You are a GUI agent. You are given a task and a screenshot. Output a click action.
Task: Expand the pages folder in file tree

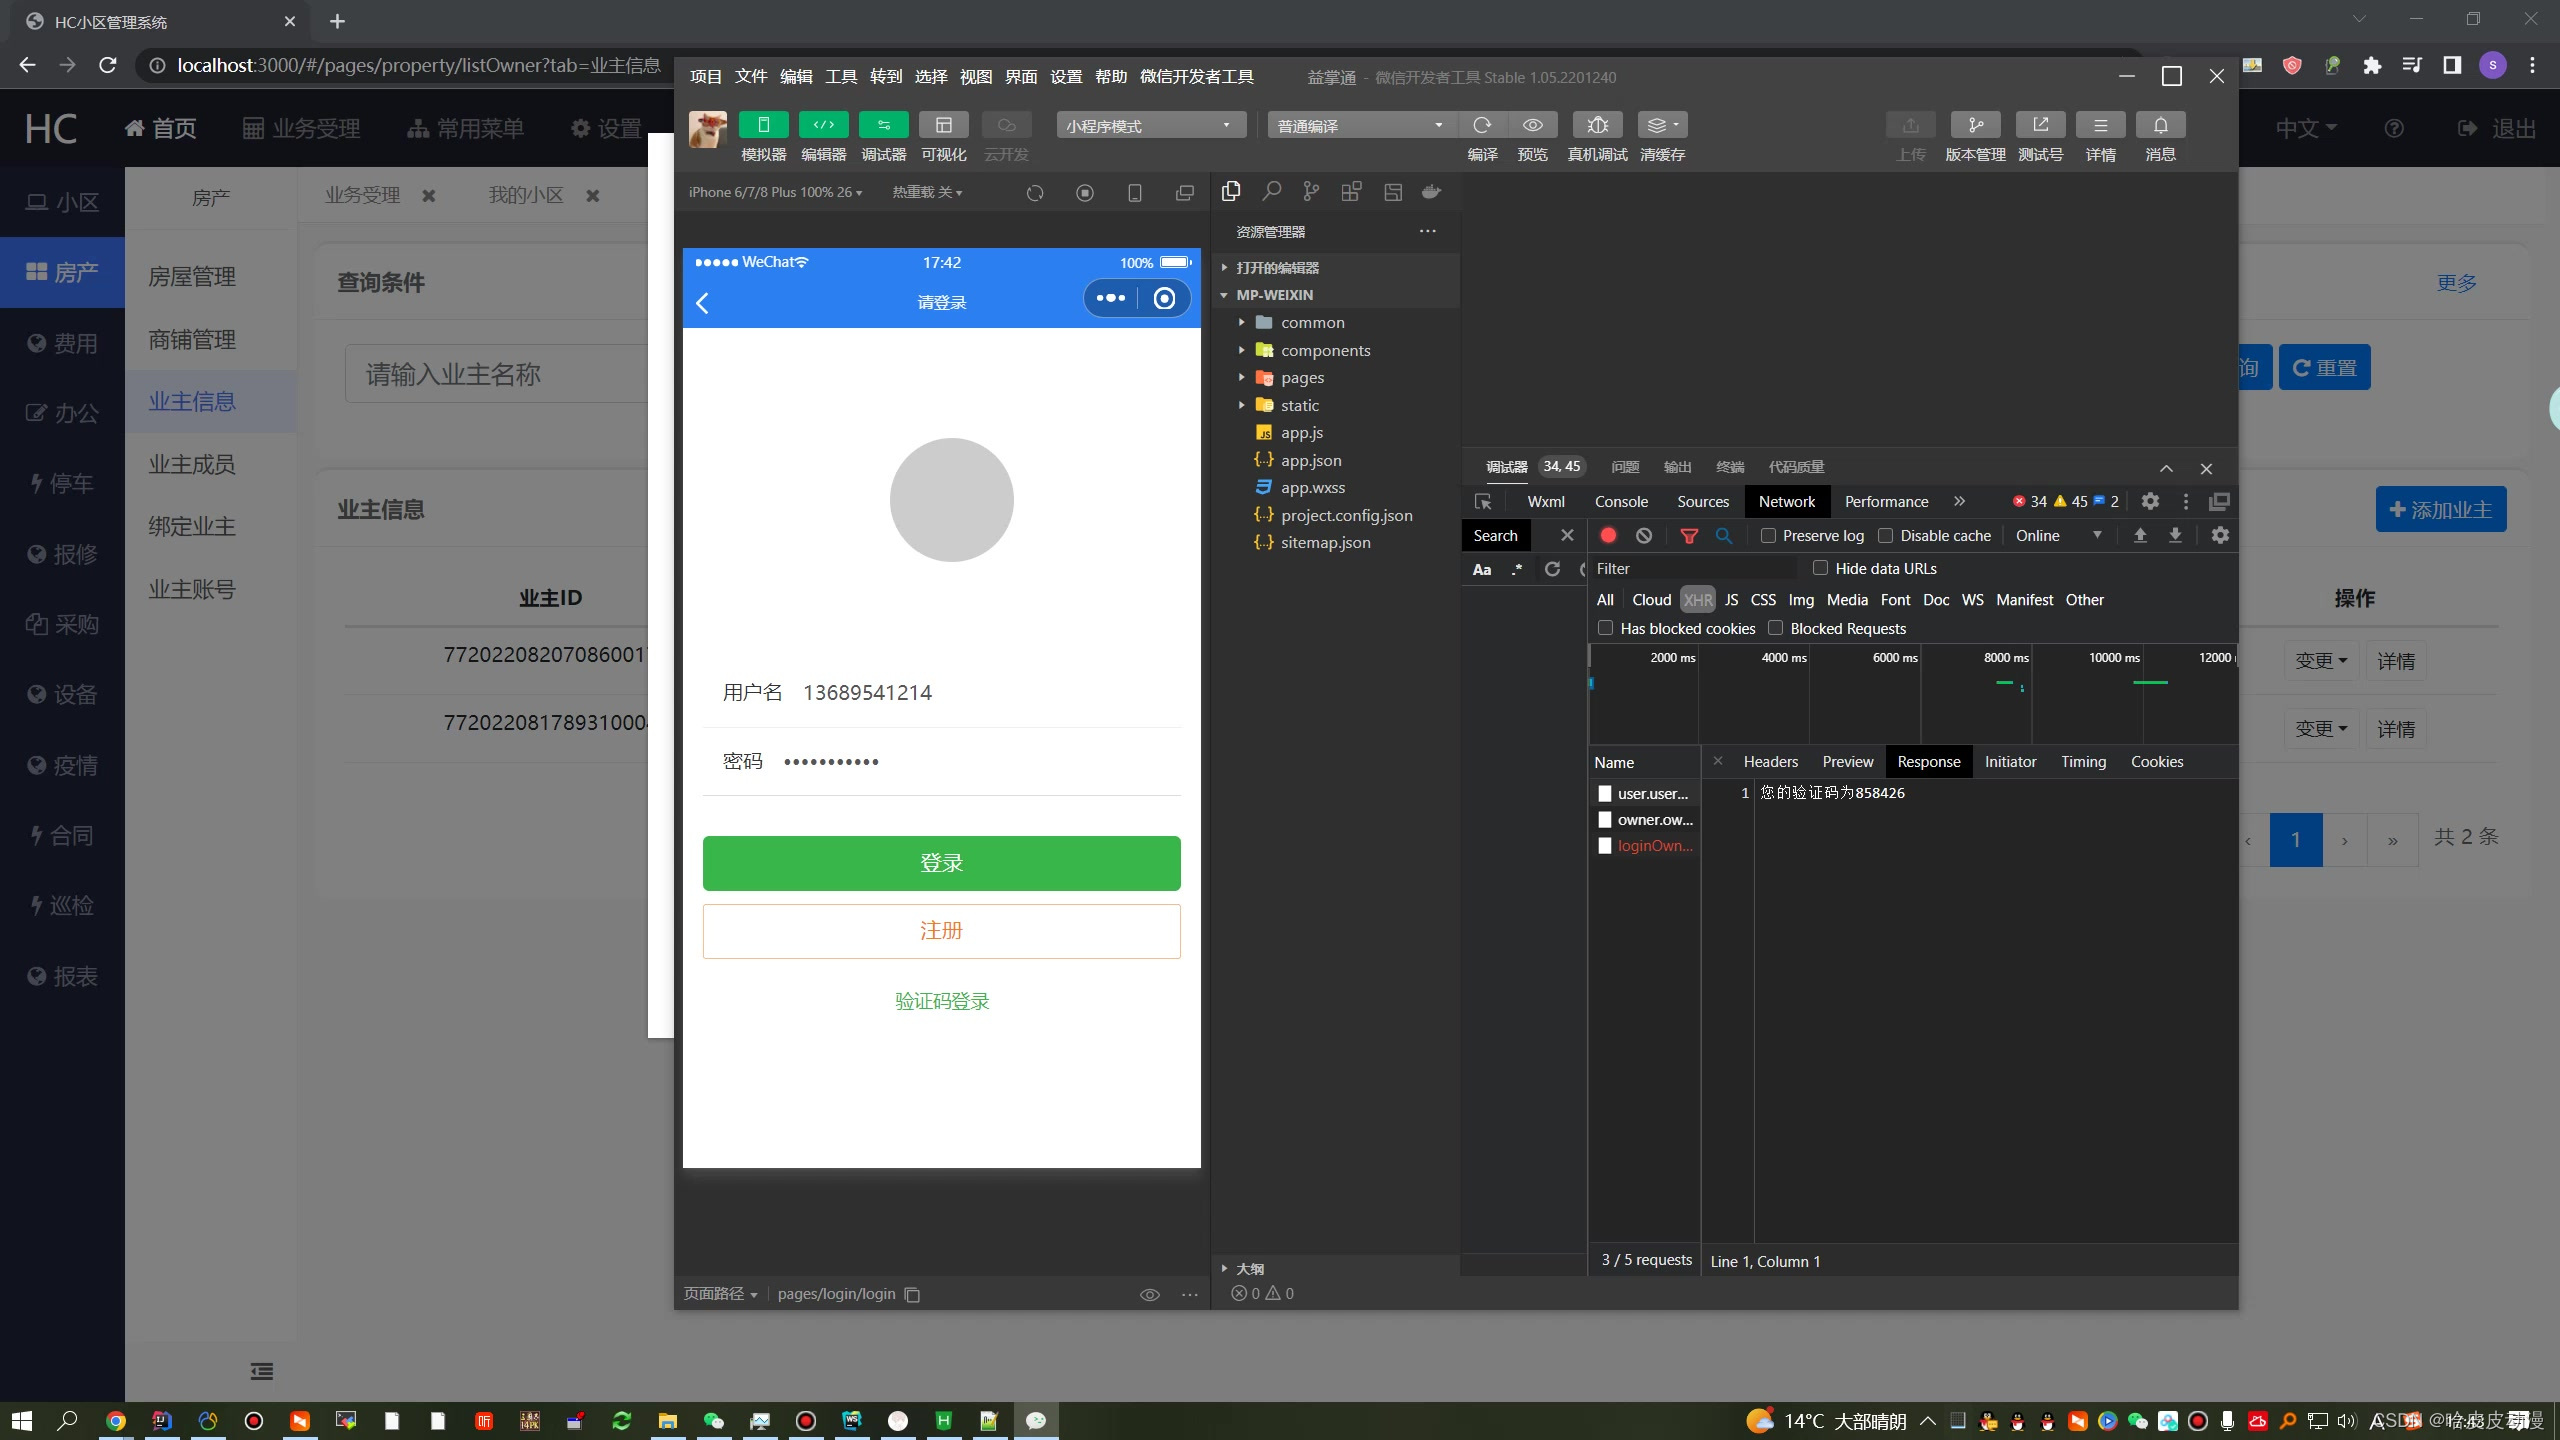[1302, 378]
